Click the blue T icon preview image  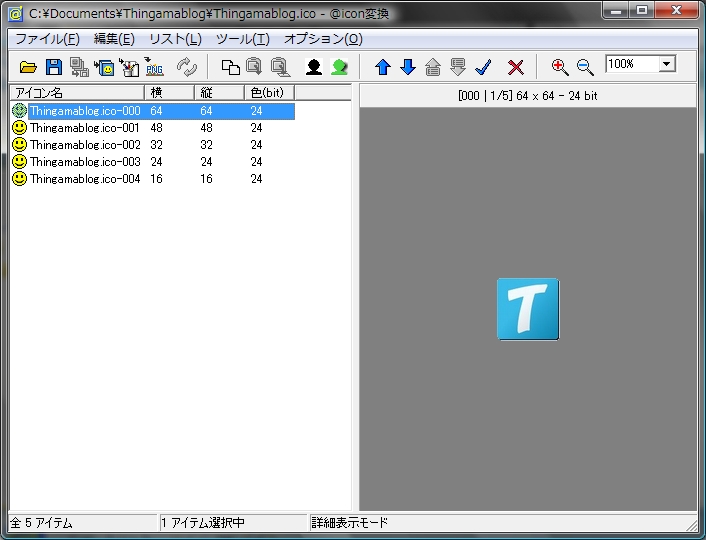tap(528, 309)
